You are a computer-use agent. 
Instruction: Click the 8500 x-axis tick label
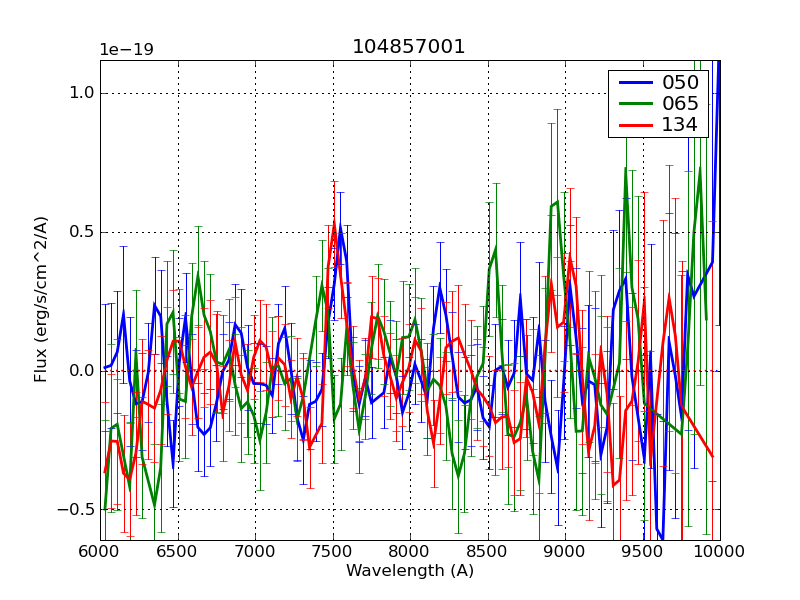(x=487, y=552)
